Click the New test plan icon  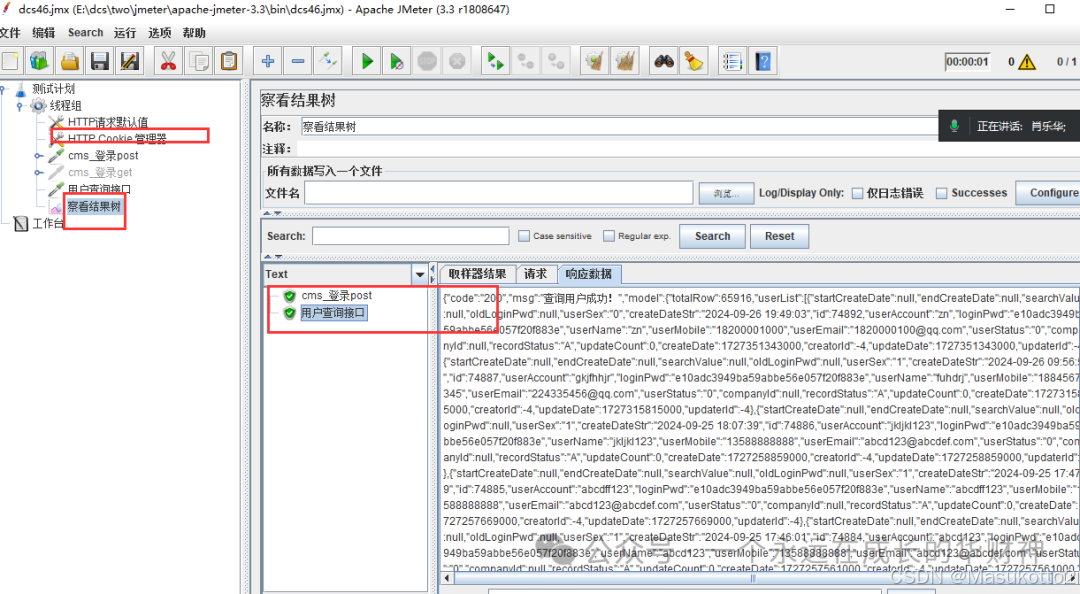[10, 61]
